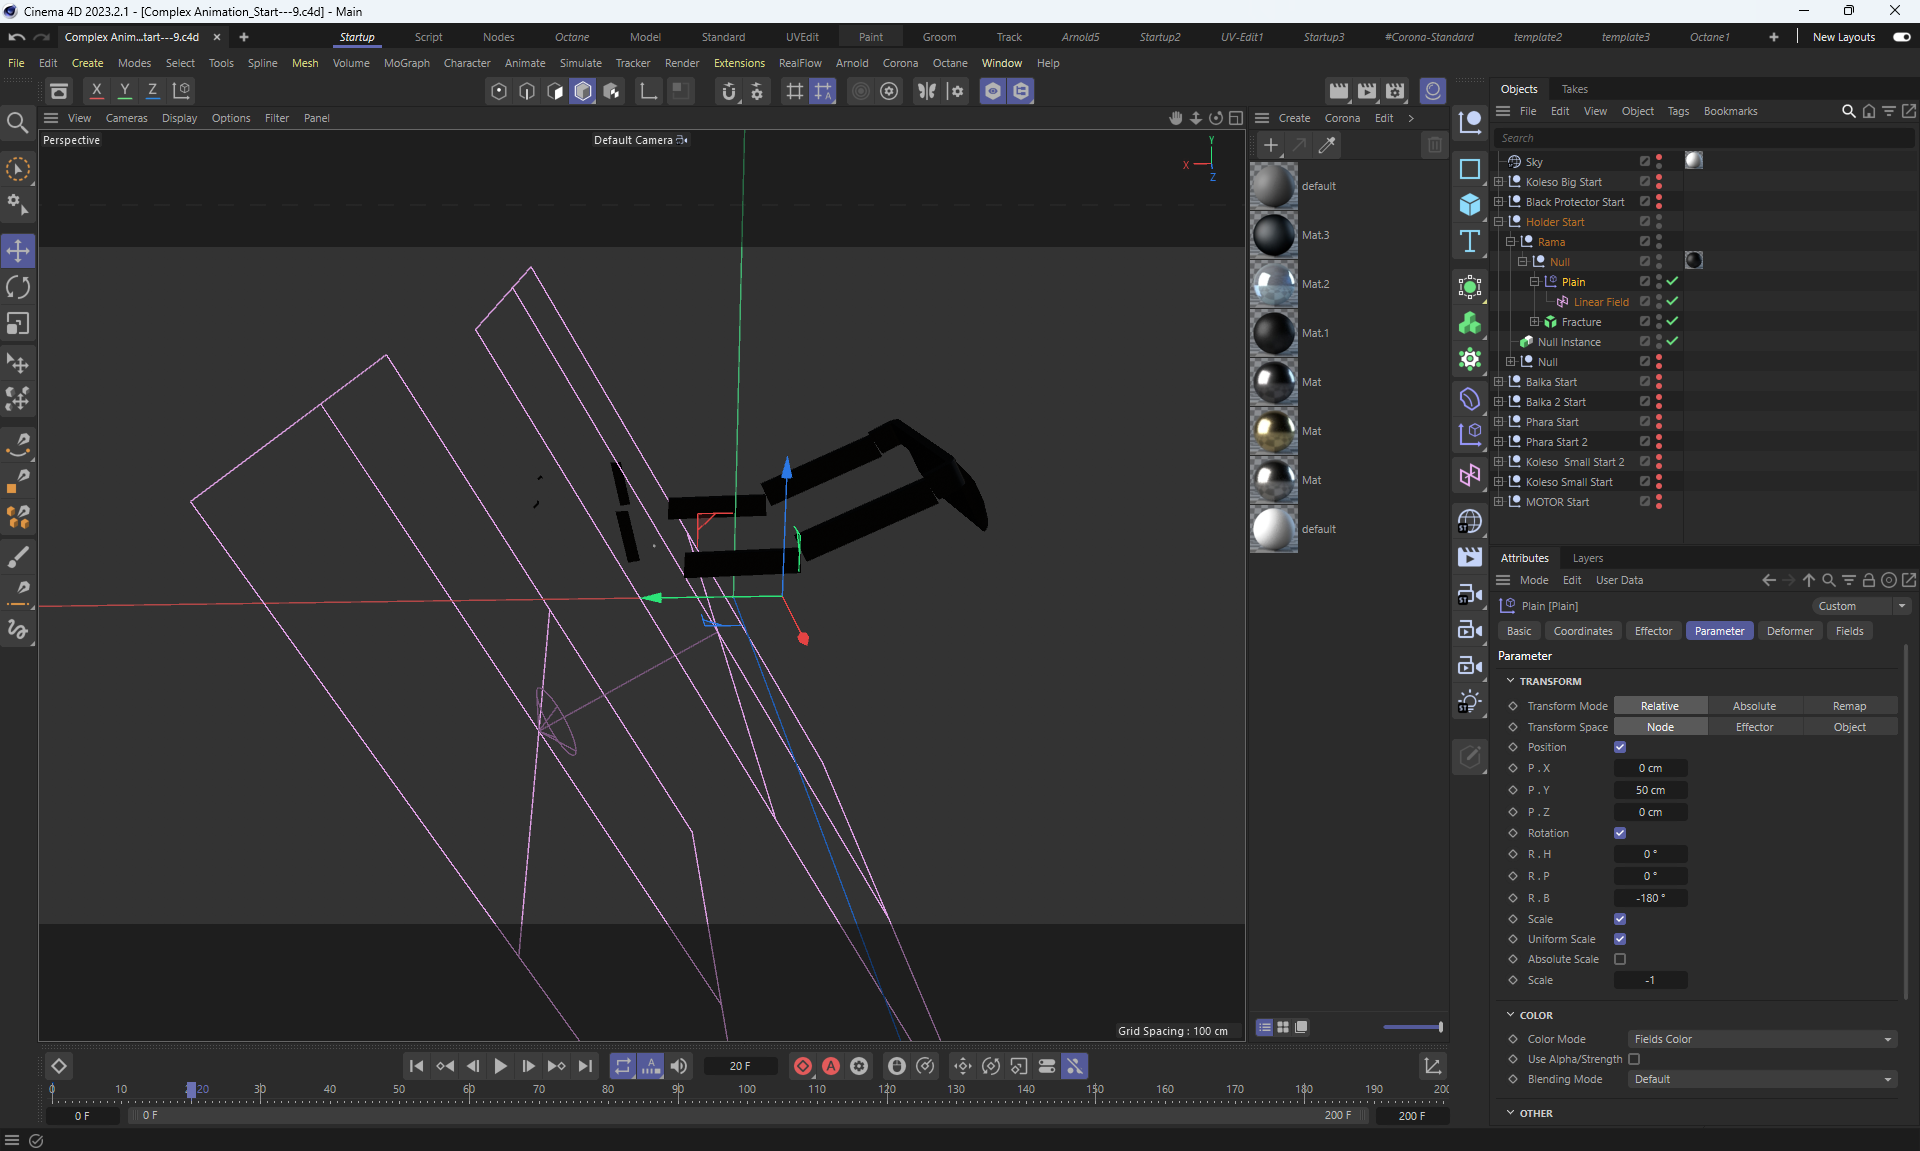Screen dimensions: 1920x1151
Task: Uncheck the Position checkbox
Action: point(1620,747)
